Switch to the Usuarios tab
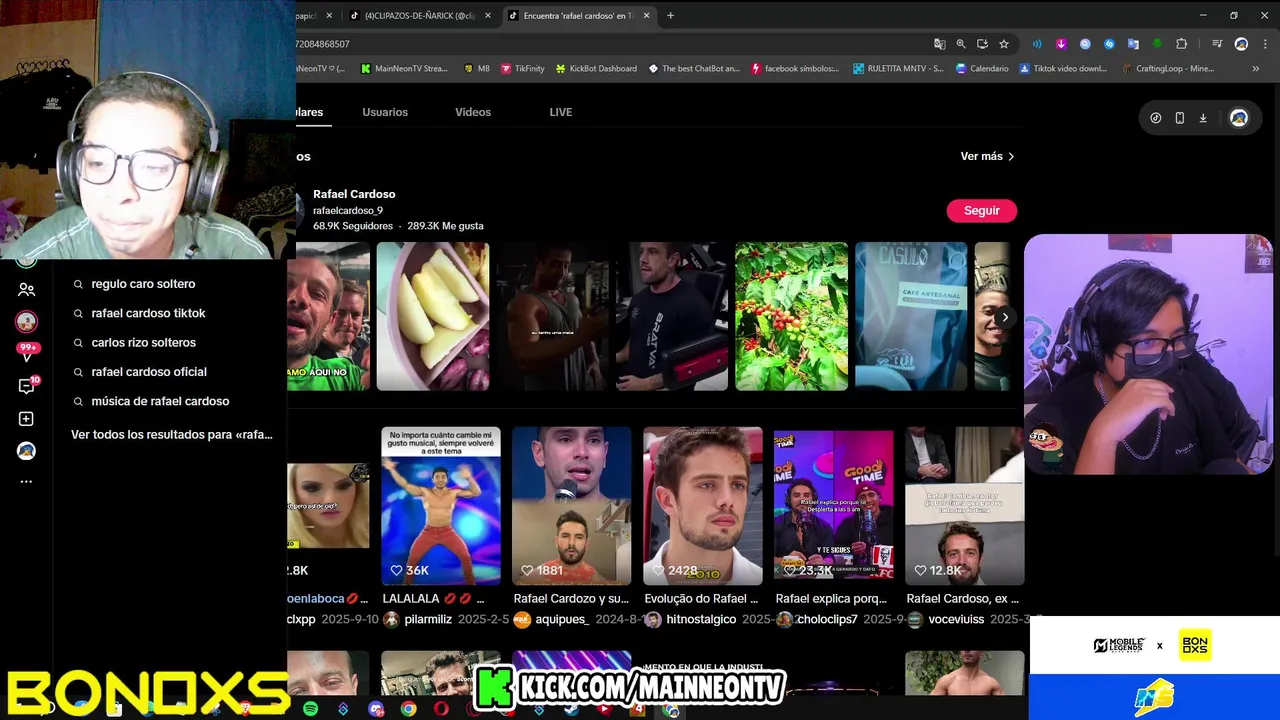The width and height of the screenshot is (1280, 720). pos(385,112)
